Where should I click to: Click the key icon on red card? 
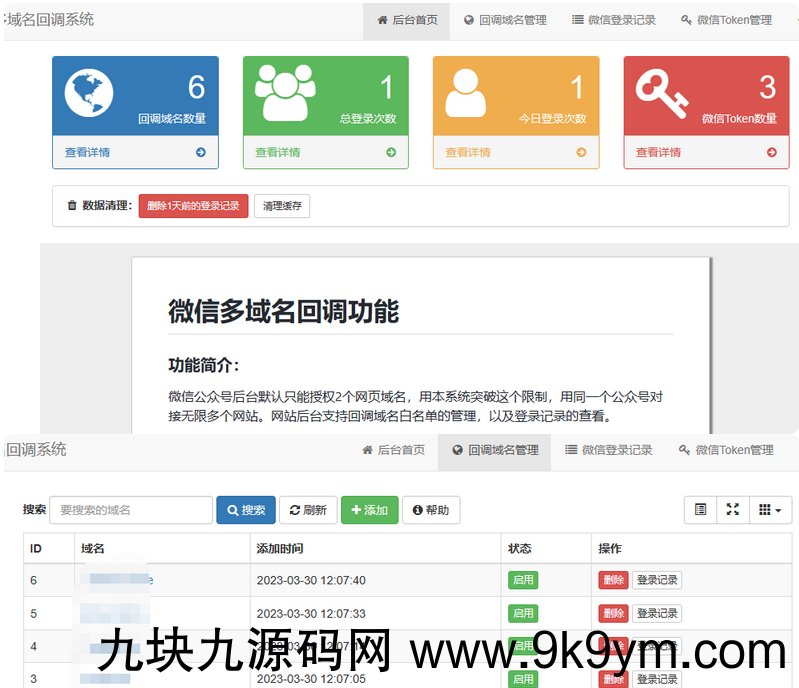tap(661, 94)
